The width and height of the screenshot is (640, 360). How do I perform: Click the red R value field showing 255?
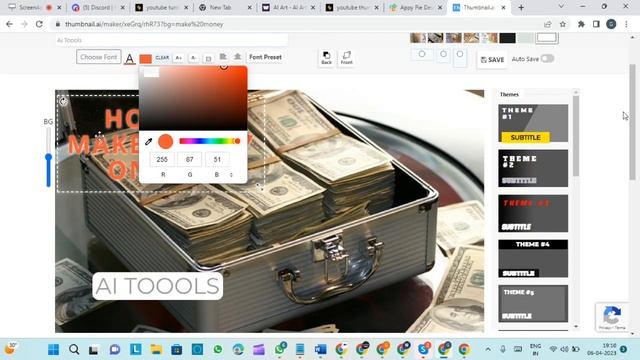click(x=162, y=159)
